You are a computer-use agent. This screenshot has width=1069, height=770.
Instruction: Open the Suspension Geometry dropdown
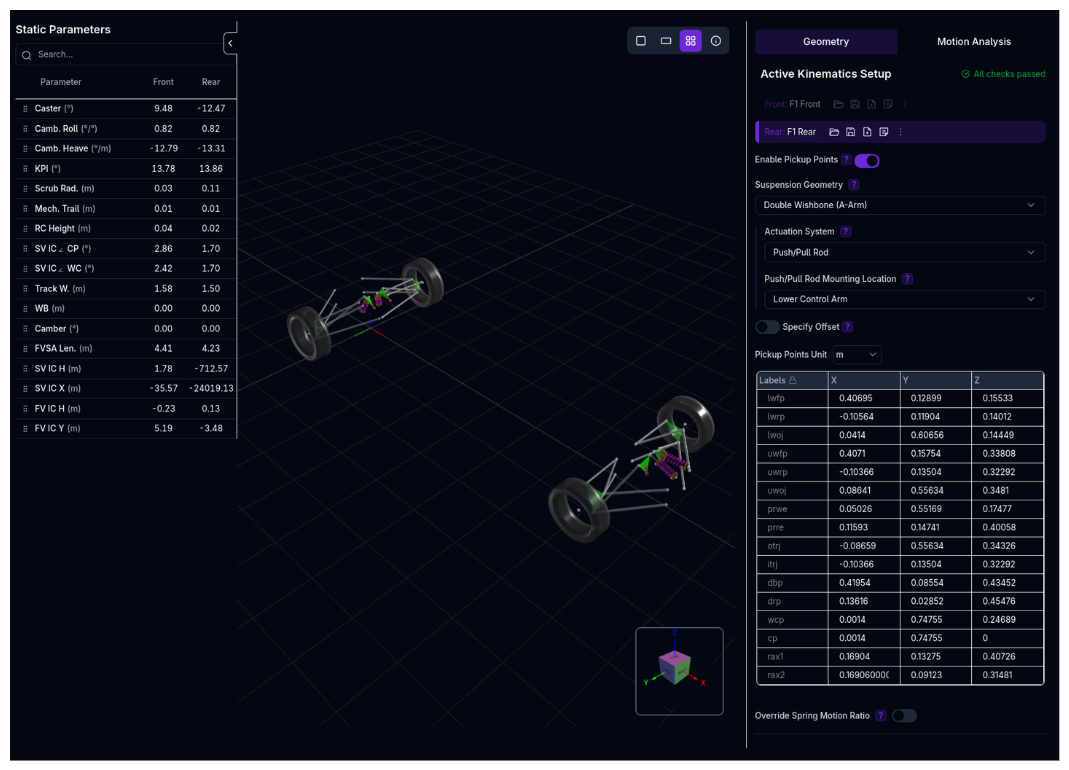pos(900,205)
